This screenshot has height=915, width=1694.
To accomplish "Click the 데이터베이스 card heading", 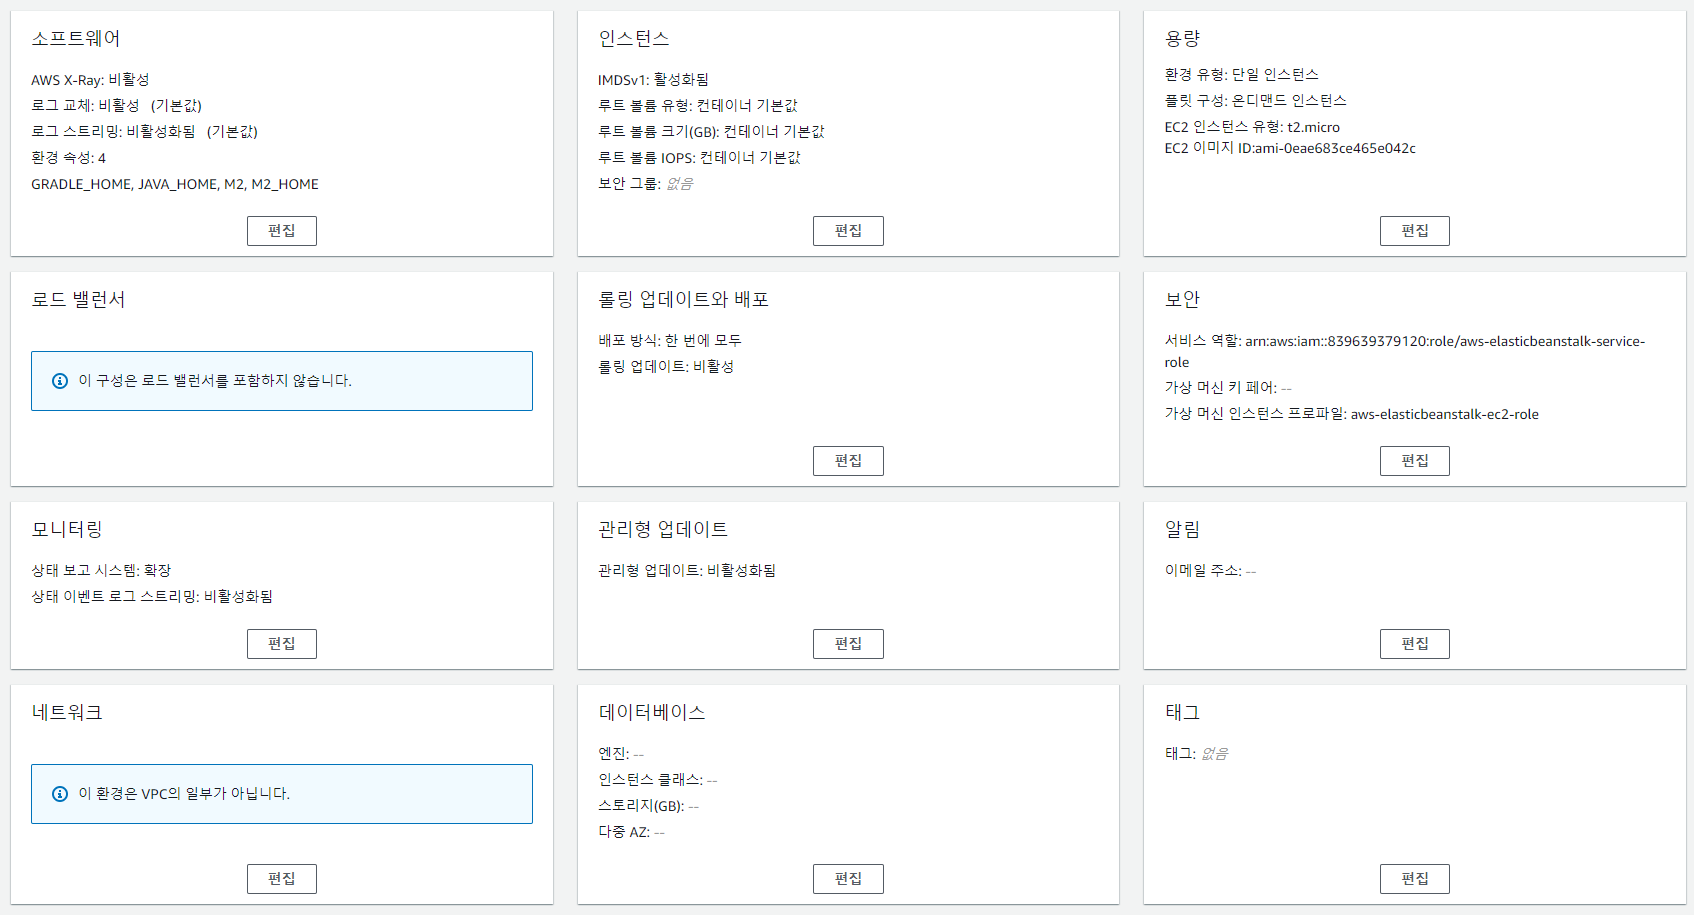I will (652, 712).
